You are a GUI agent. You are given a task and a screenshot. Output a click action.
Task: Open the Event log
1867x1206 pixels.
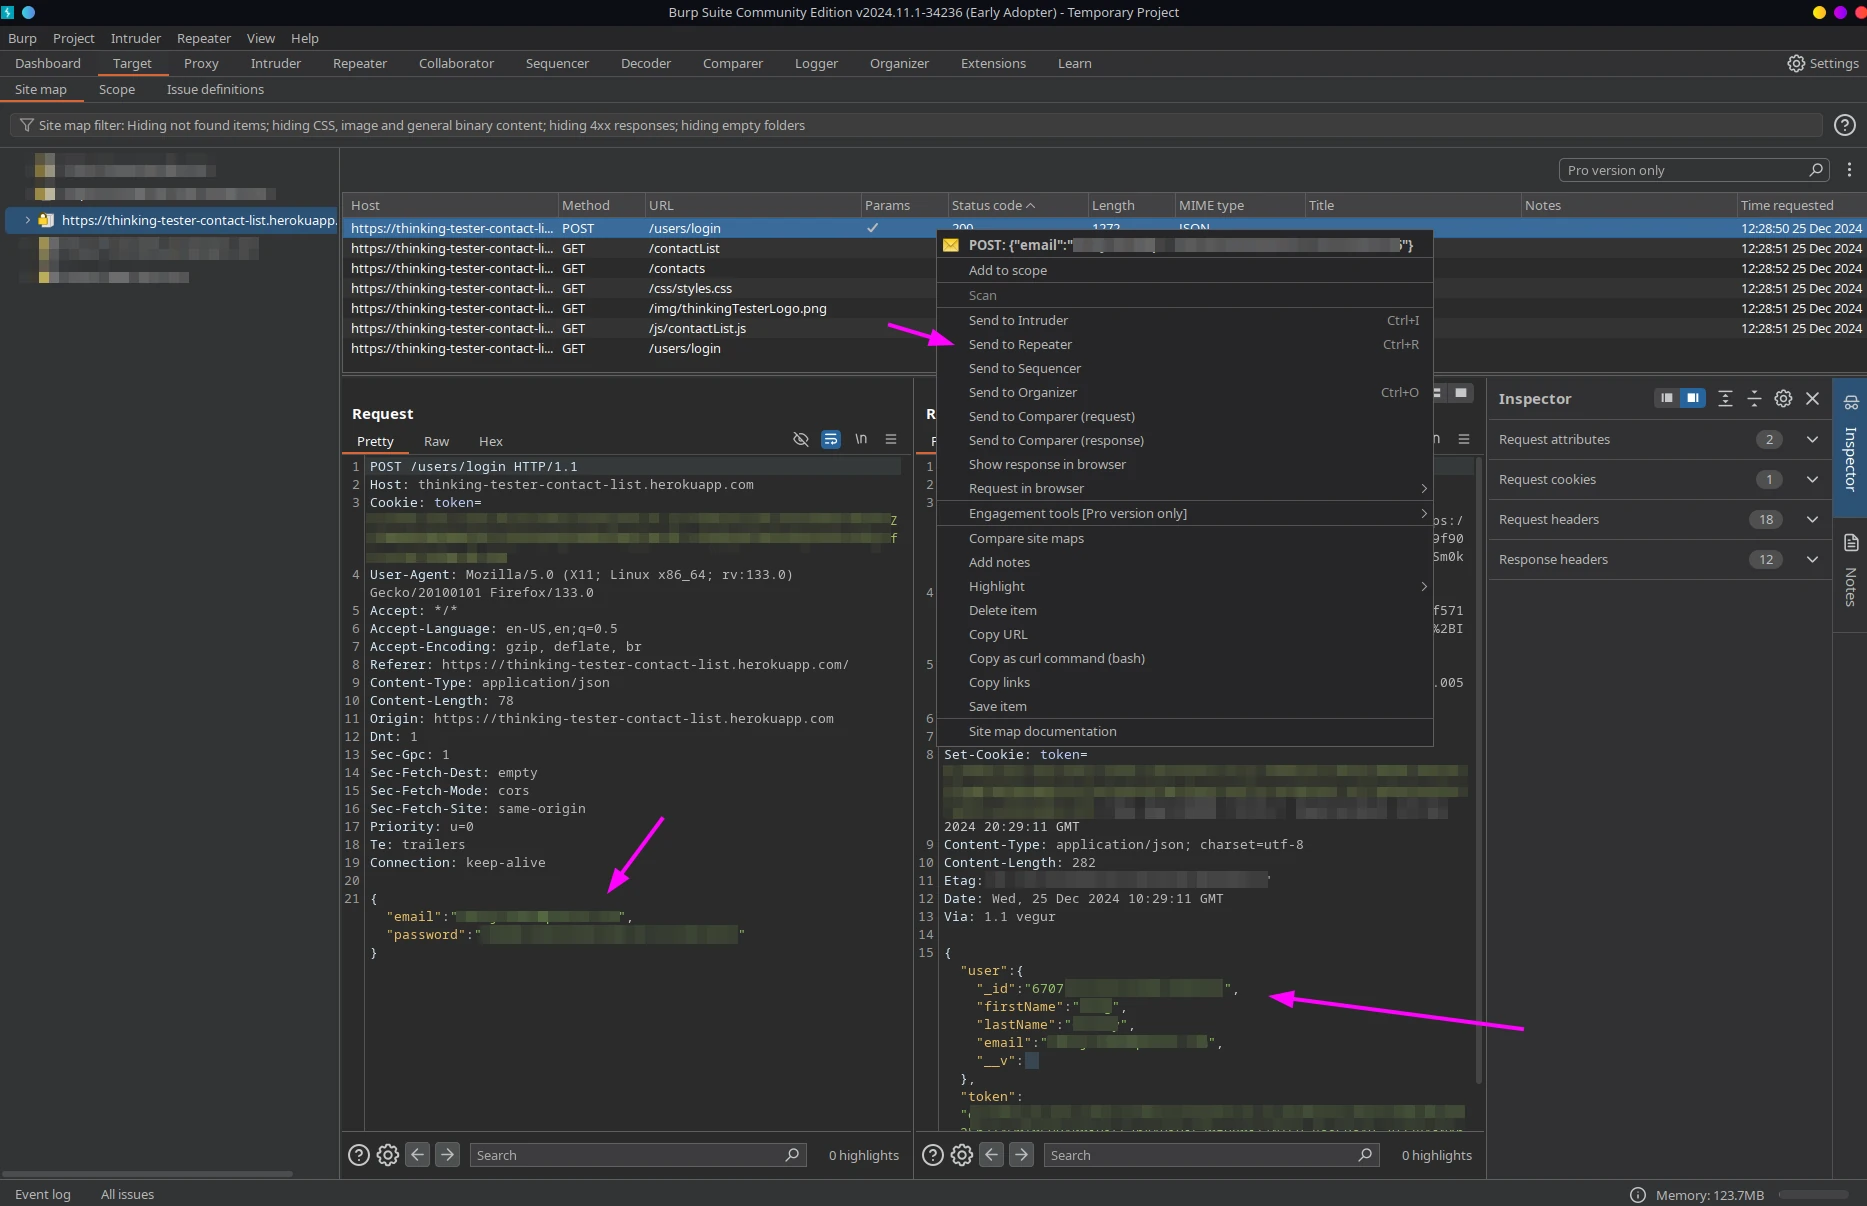[43, 1194]
